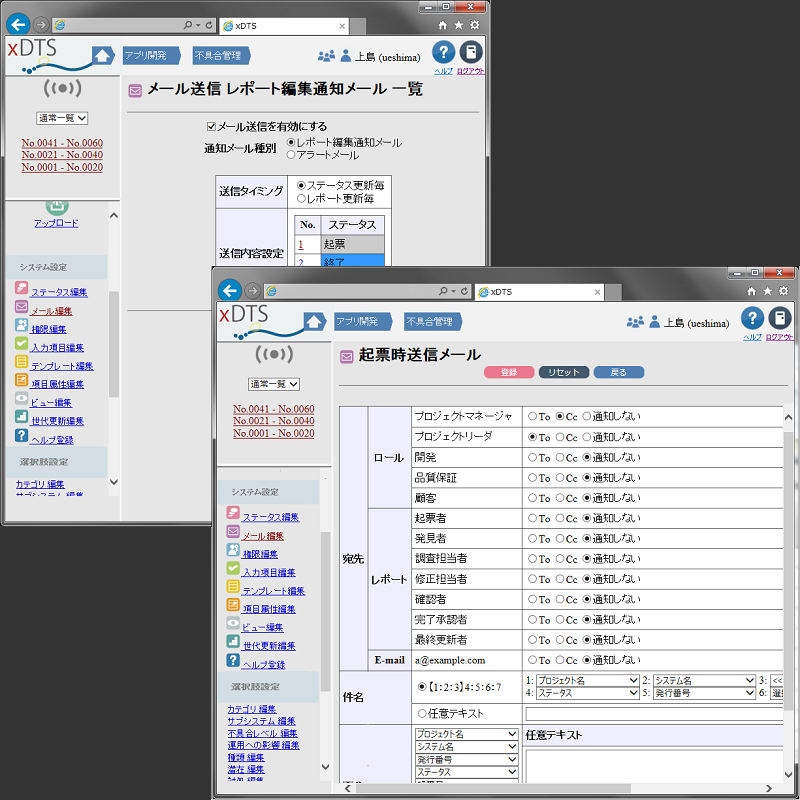Click the home icon in the front window
Viewport: 800px width, 800px height.
point(315,322)
